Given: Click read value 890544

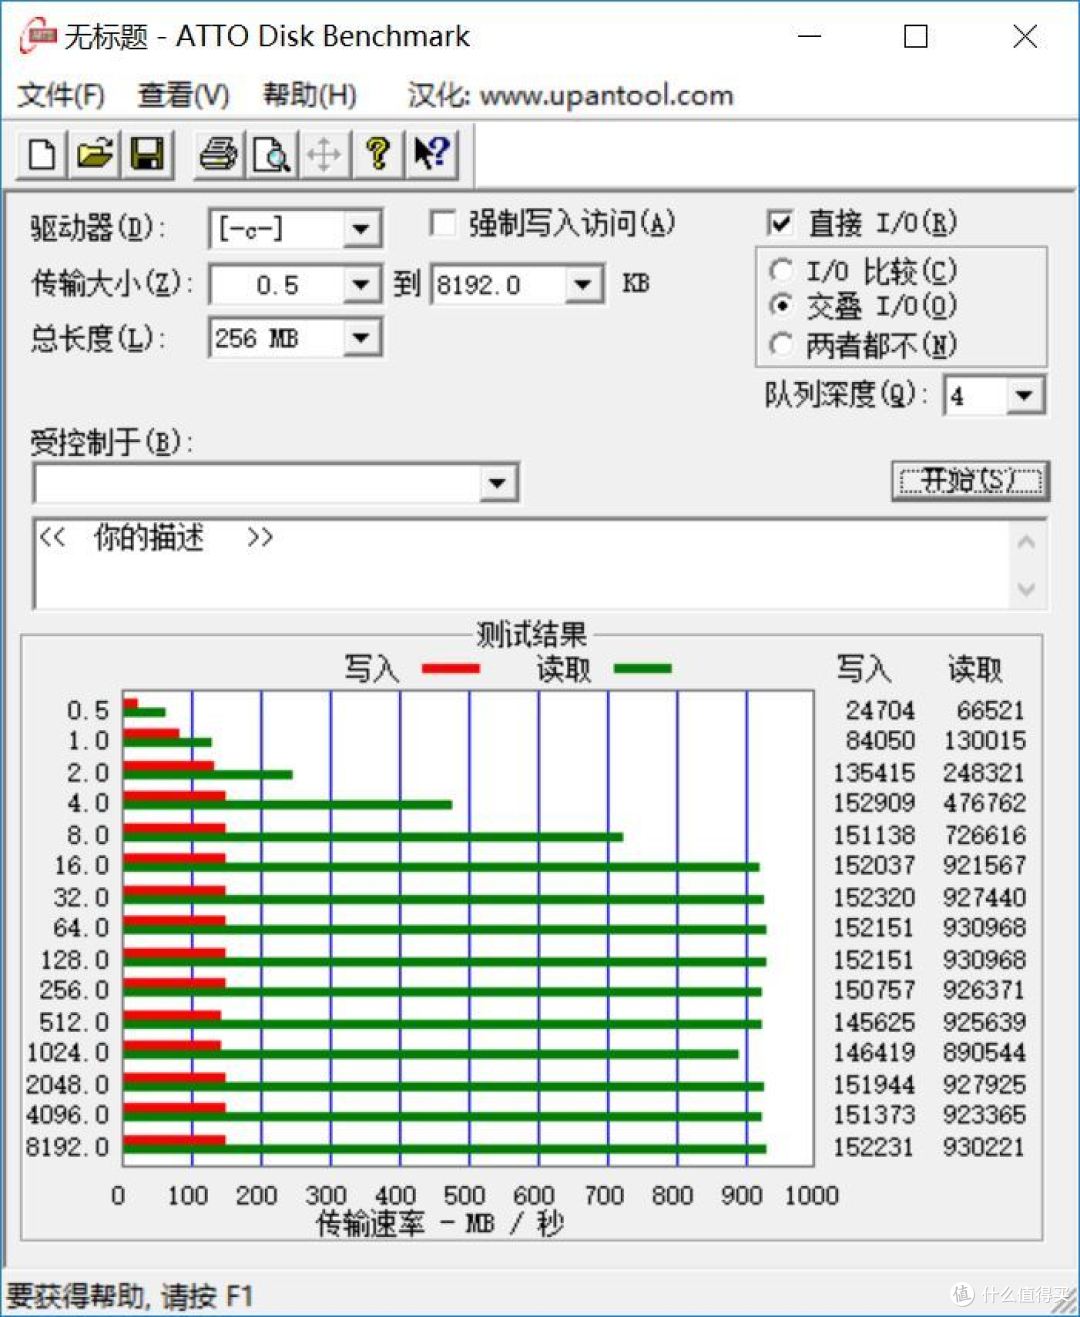Looking at the screenshot, I should (x=984, y=1052).
